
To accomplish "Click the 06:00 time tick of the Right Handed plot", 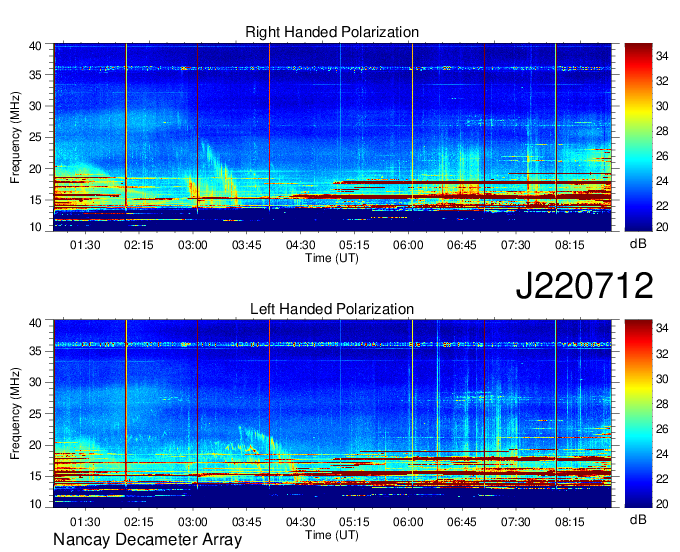I will coord(408,245).
